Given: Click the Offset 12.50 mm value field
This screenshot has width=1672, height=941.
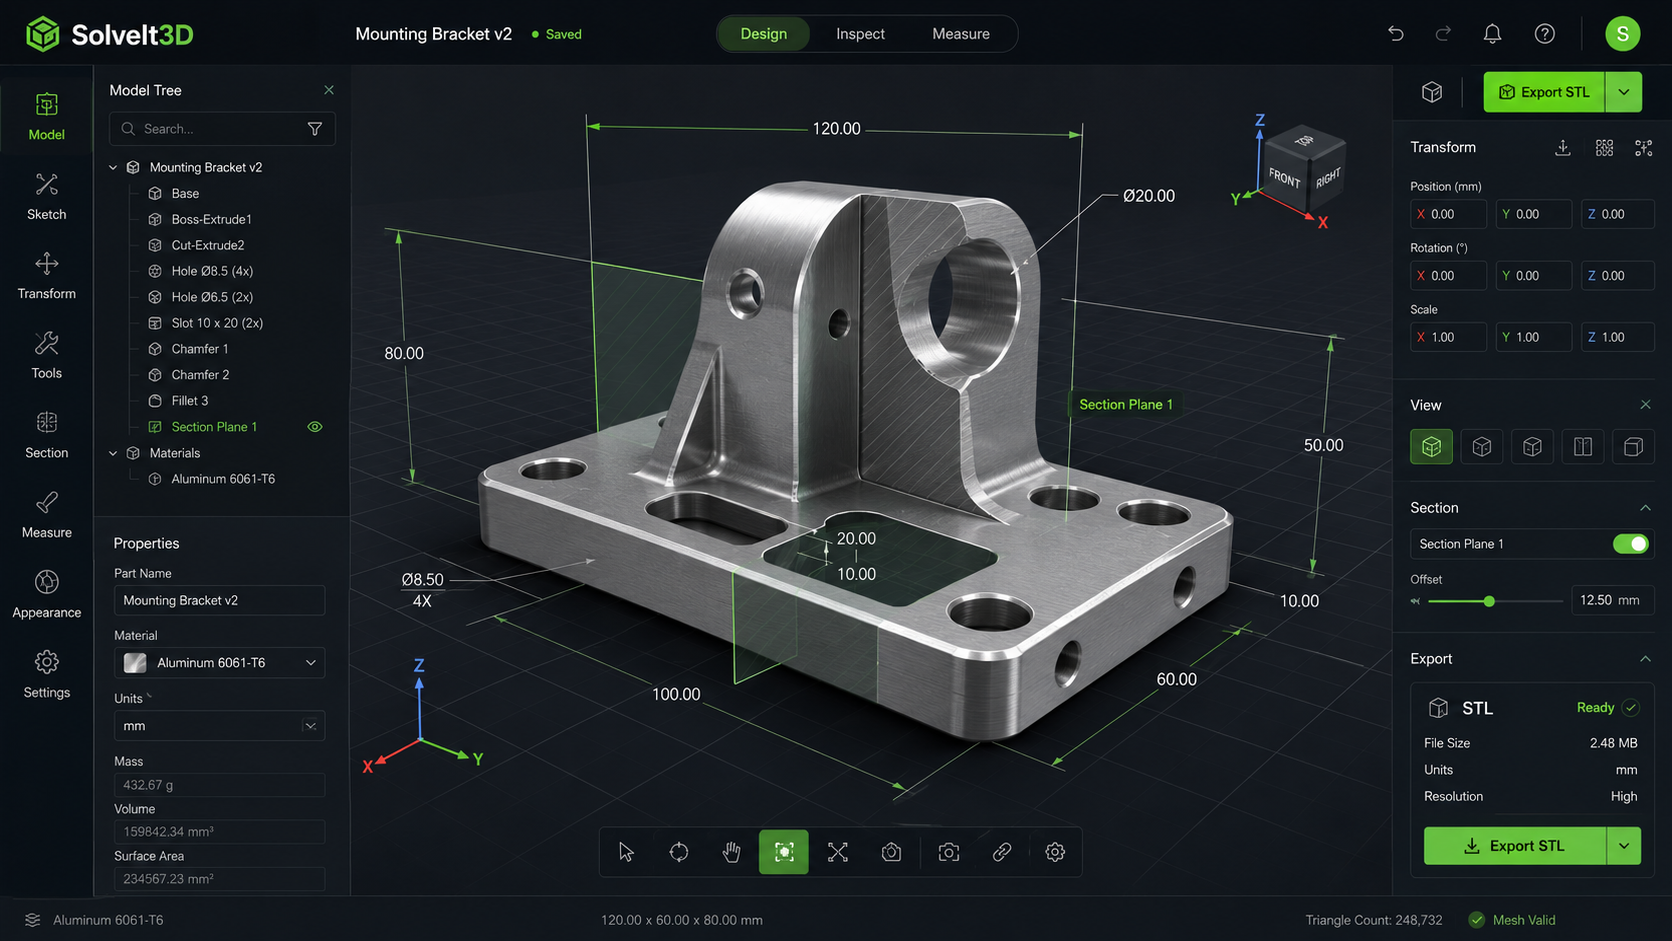Looking at the screenshot, I should [x=1611, y=601].
